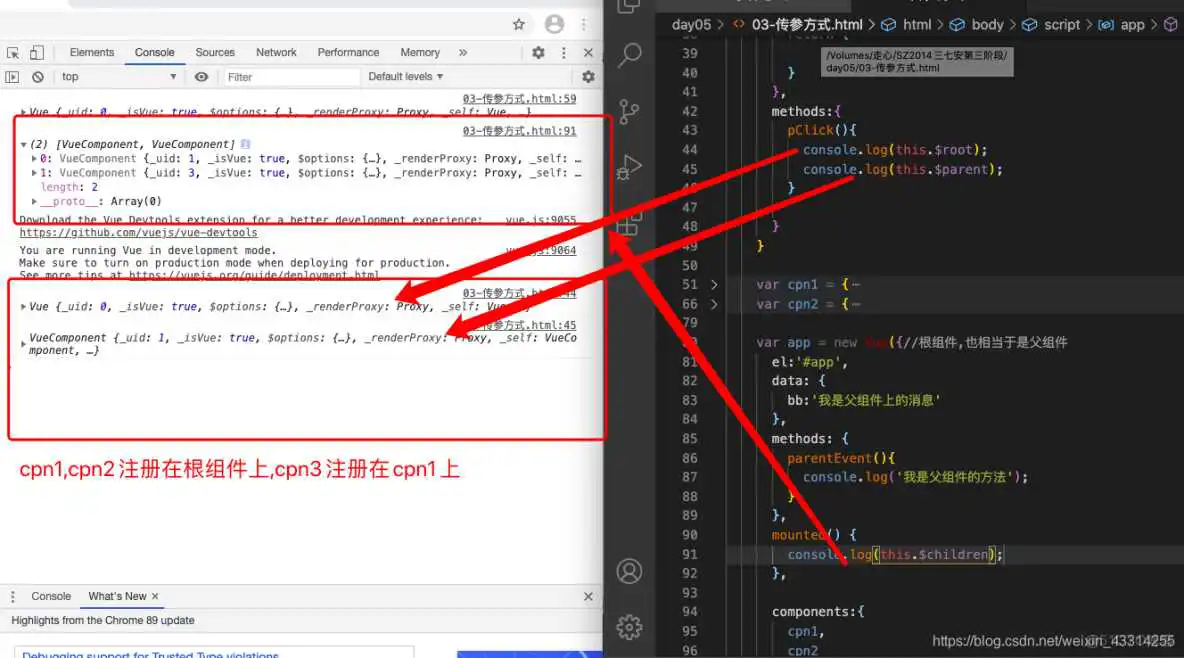
Task: Expand the folded var cpn2 block
Action: point(714,304)
